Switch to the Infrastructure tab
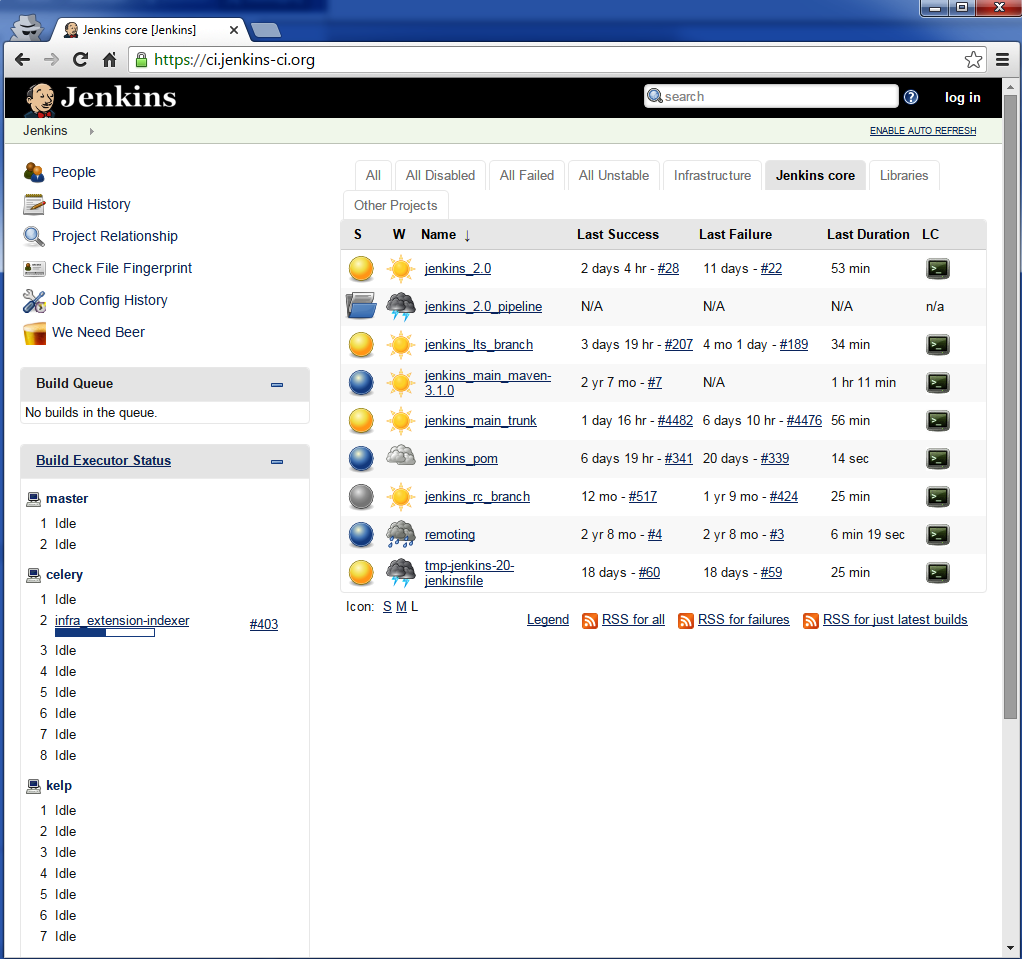Image resolution: width=1022 pixels, height=959 pixels. coord(712,175)
